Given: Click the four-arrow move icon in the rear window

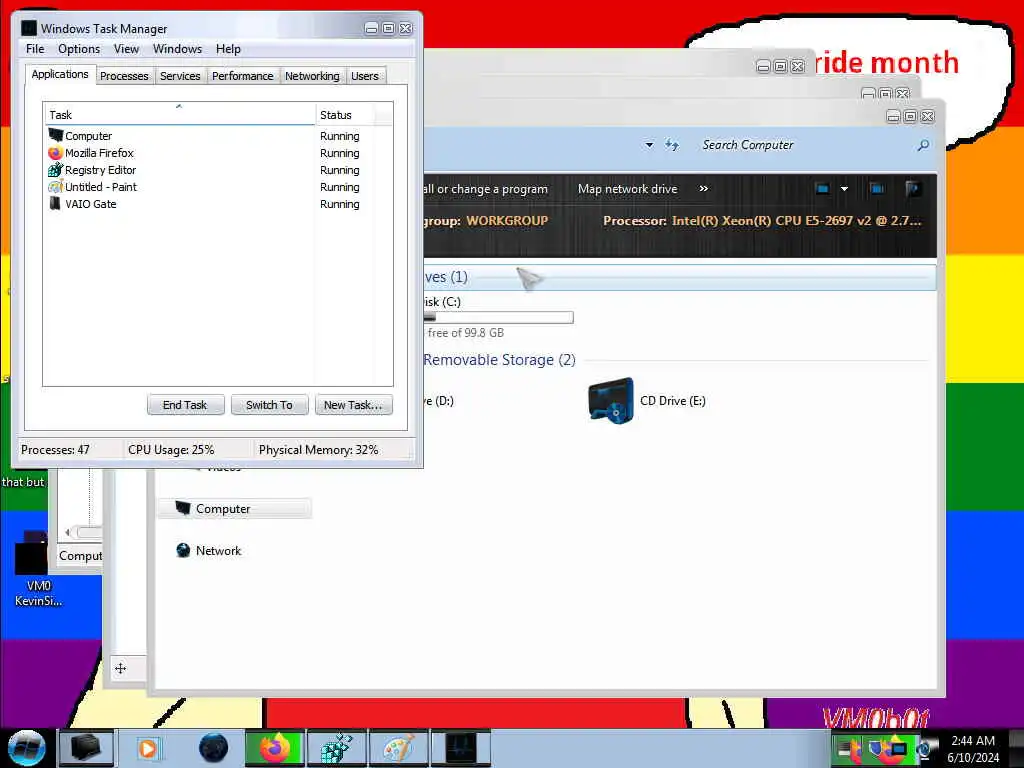Looking at the screenshot, I should tap(121, 668).
